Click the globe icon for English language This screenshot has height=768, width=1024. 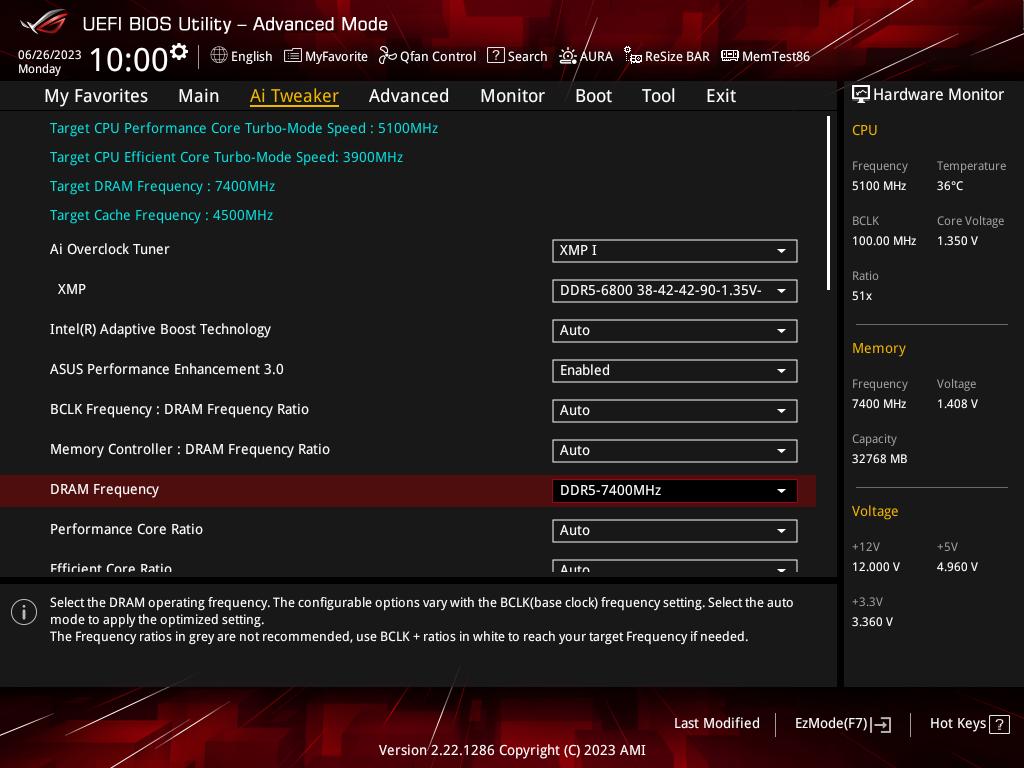point(219,56)
